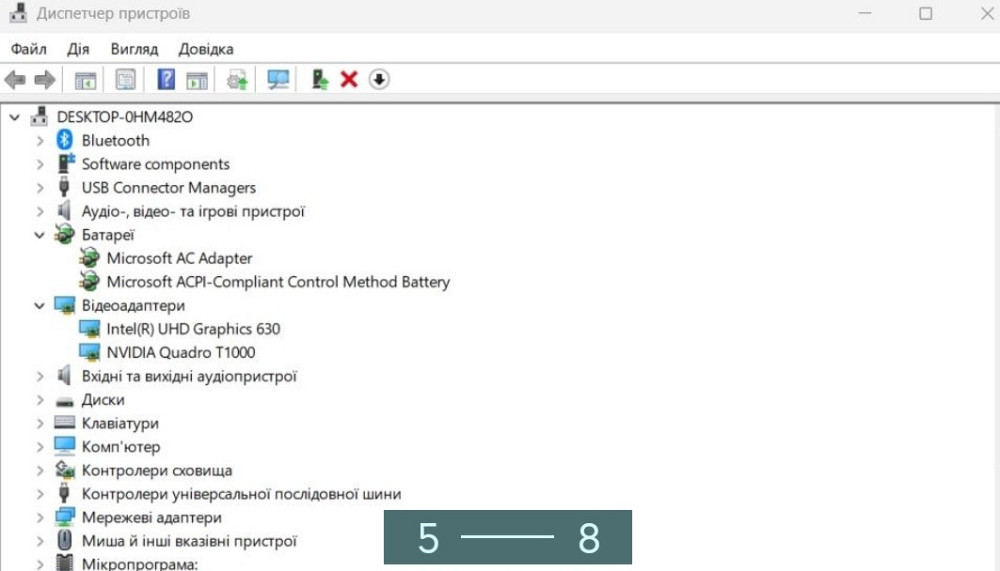The width and height of the screenshot is (1000, 571).
Task: Collapse the Відеоадаптери category
Action: (x=40, y=306)
